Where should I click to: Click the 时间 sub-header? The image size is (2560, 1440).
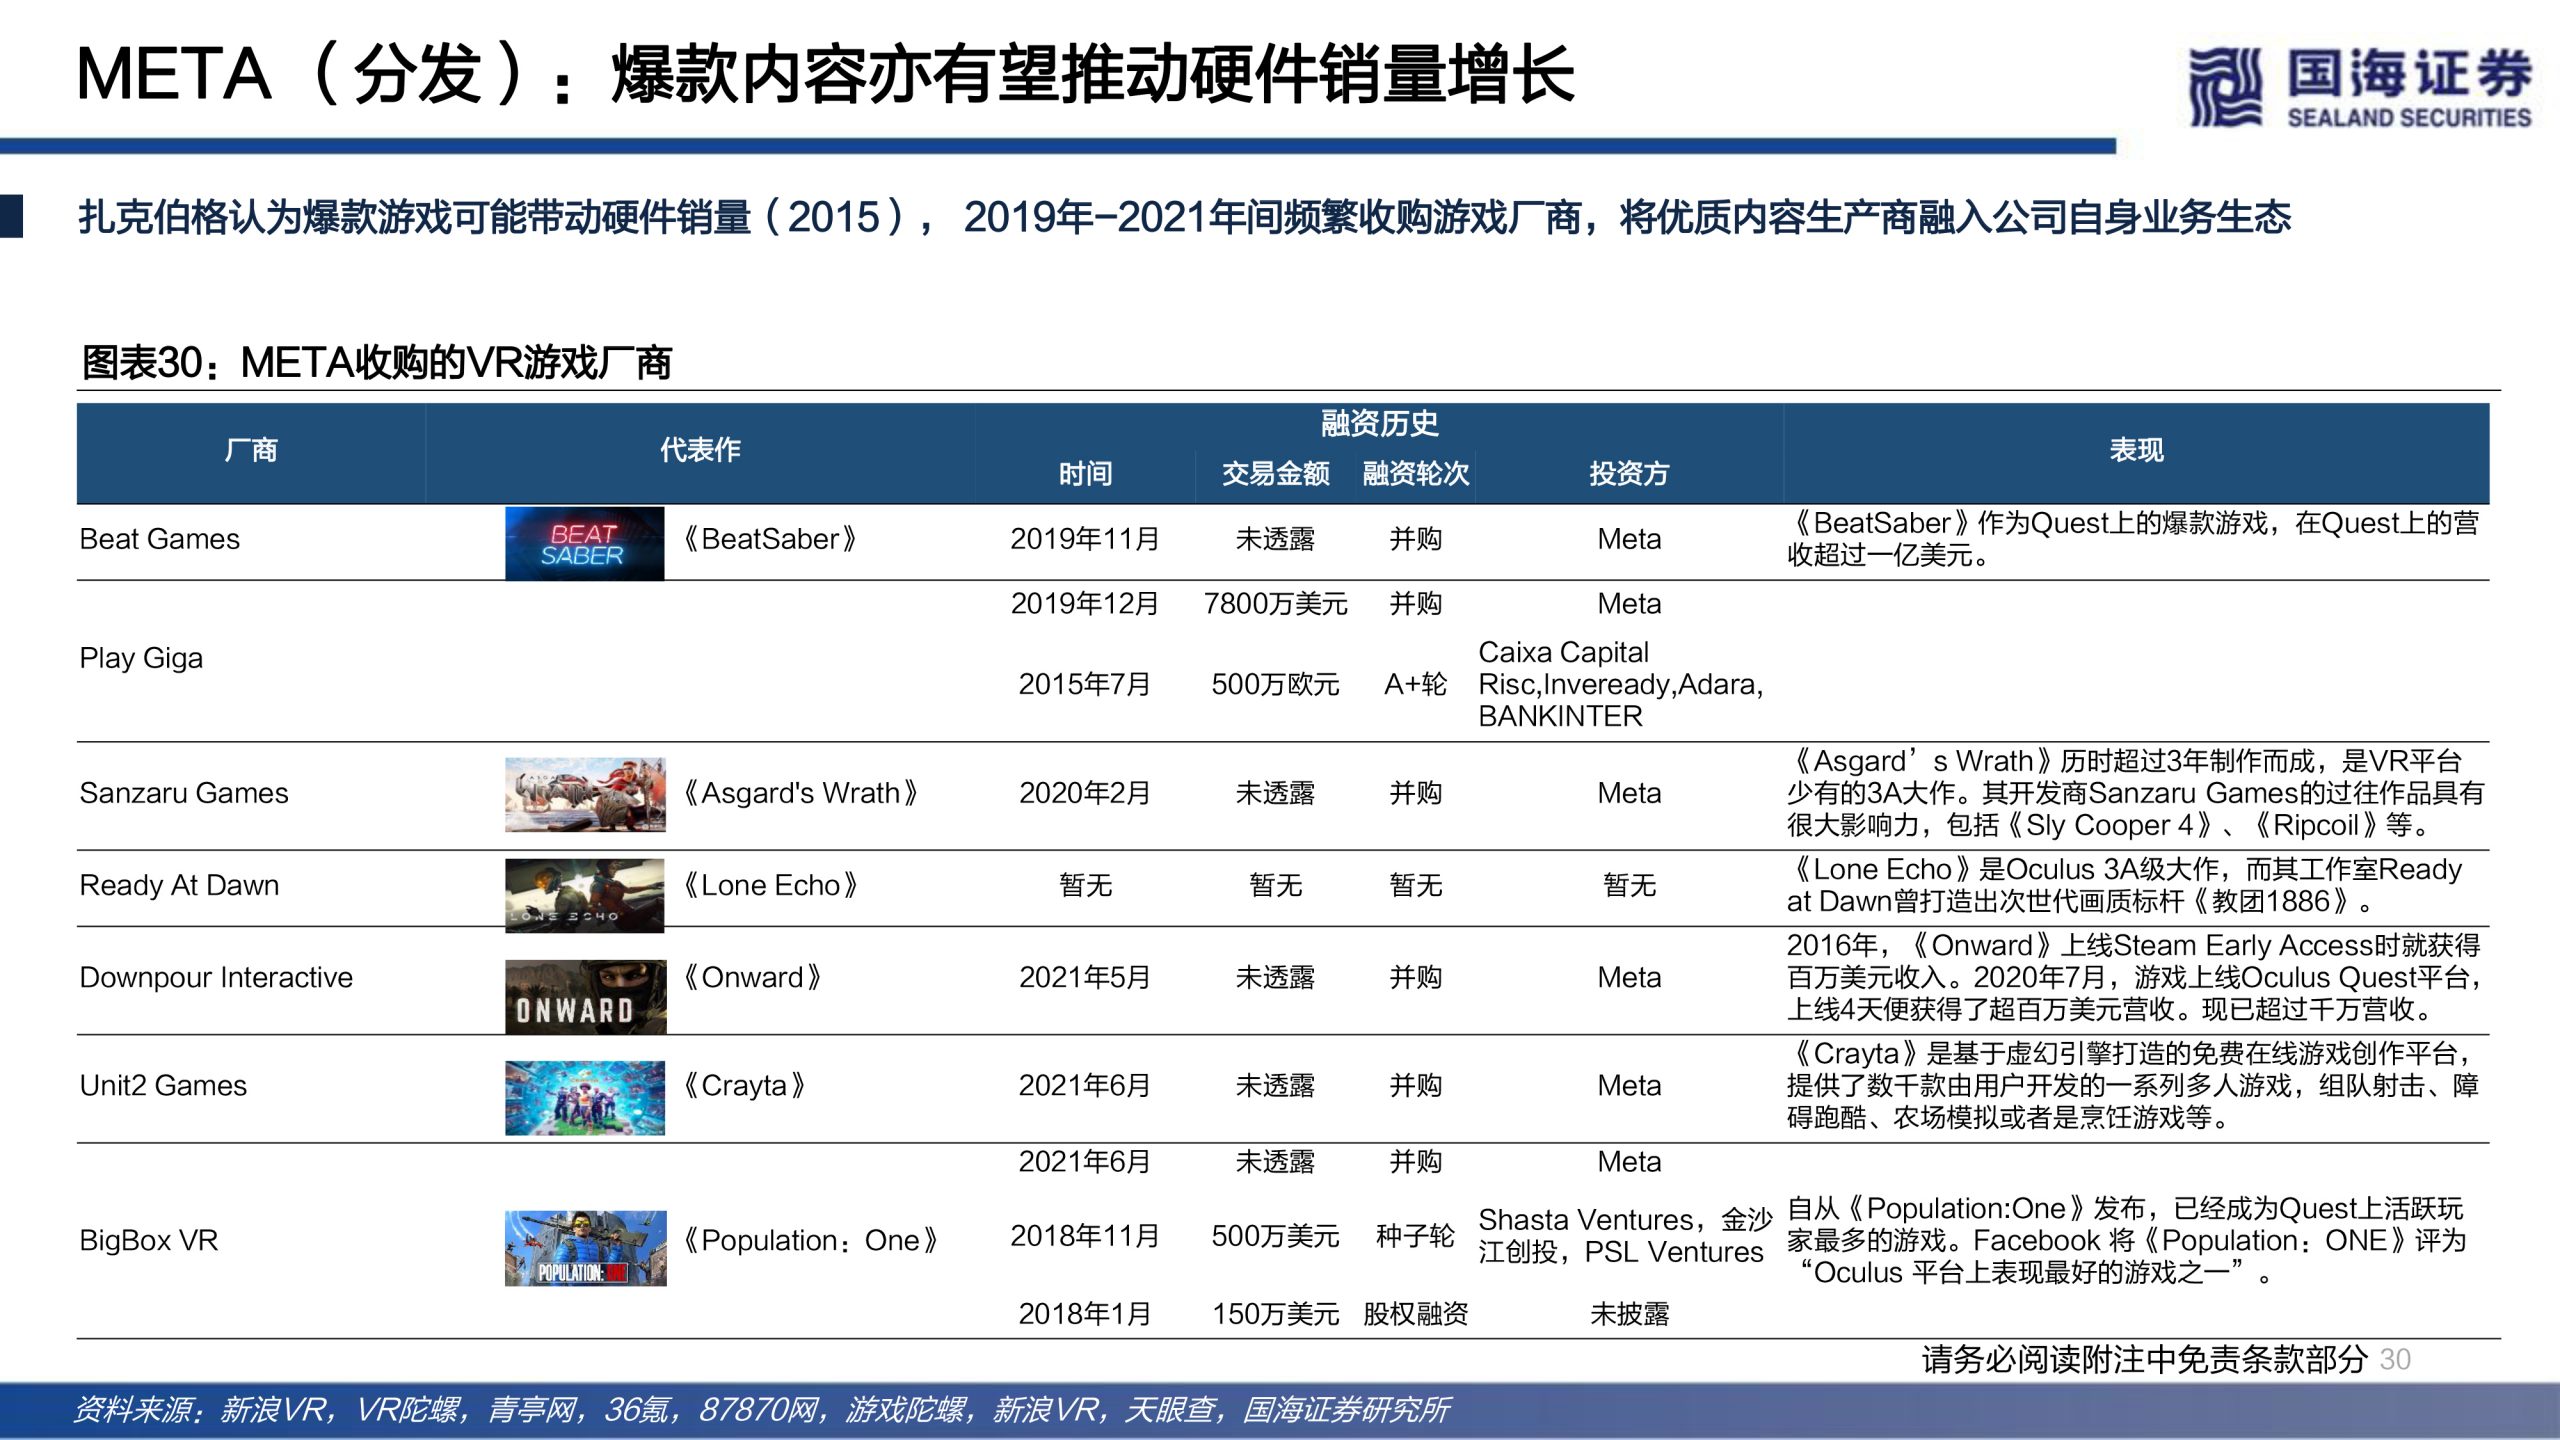coord(1085,474)
